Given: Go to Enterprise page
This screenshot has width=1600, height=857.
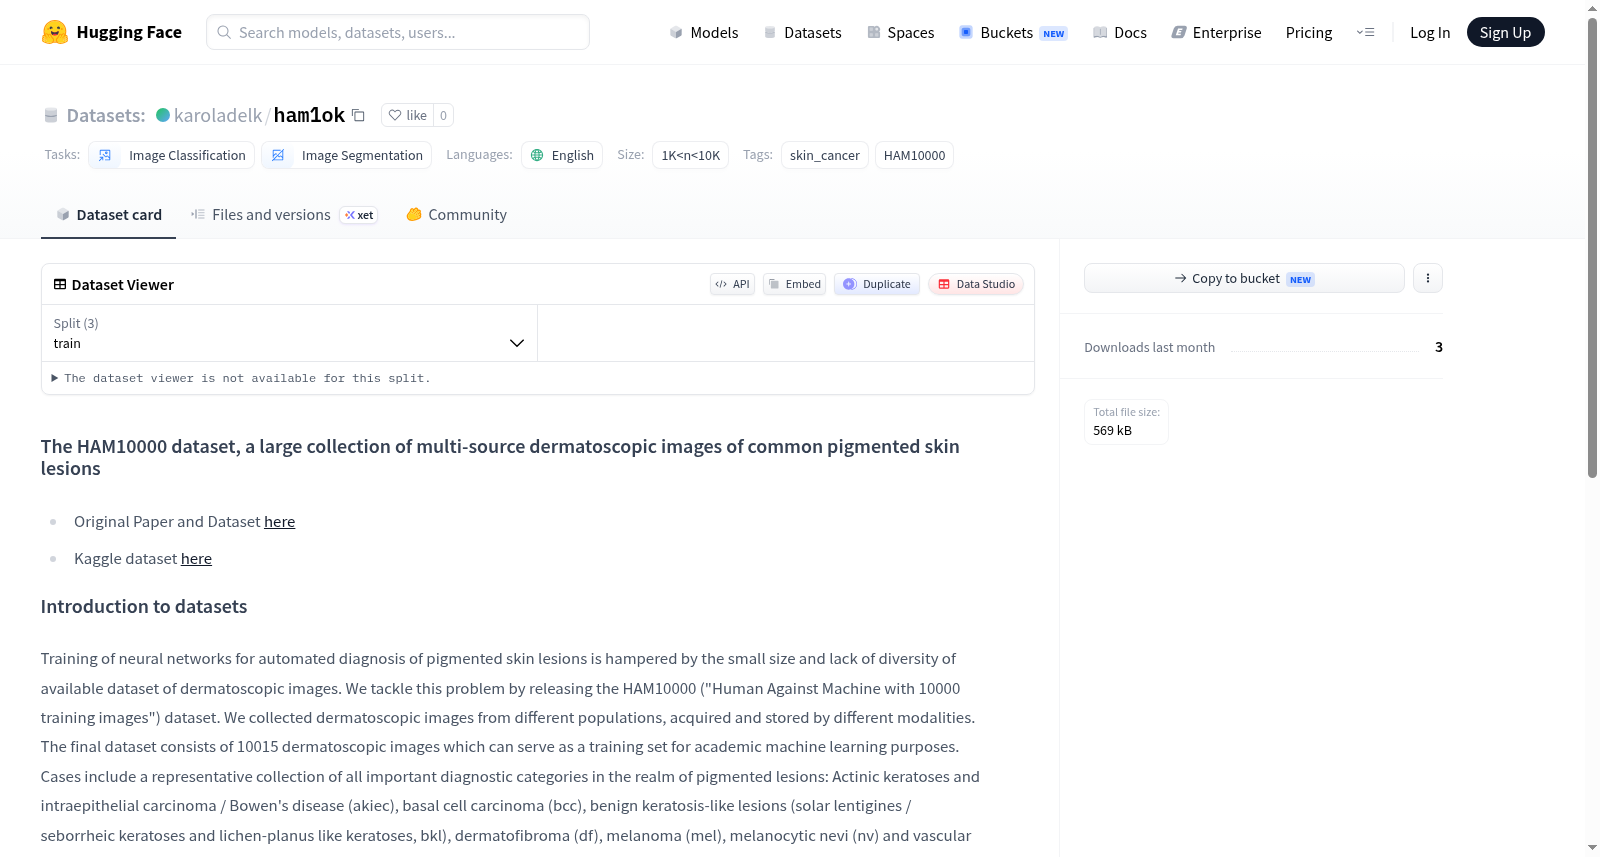Looking at the screenshot, I should (x=1216, y=33).
